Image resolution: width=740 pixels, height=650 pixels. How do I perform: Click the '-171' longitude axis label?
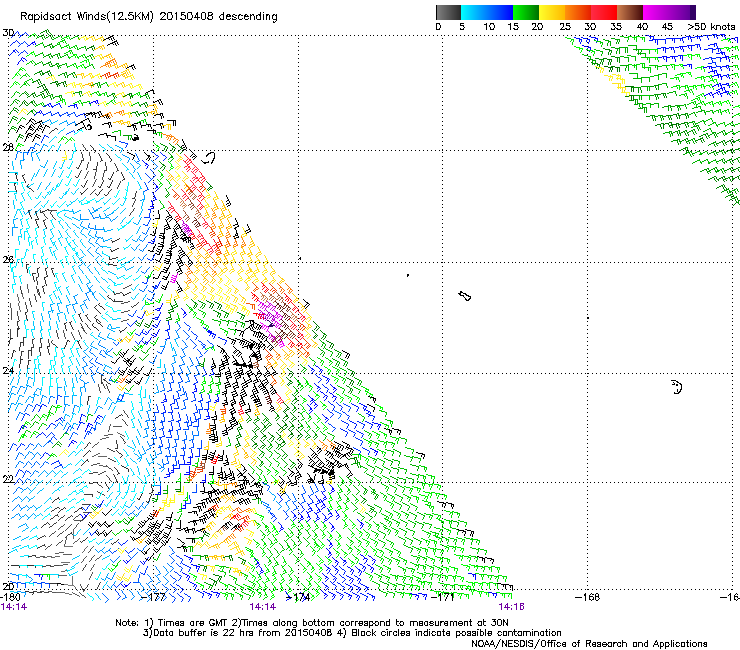[x=443, y=597]
